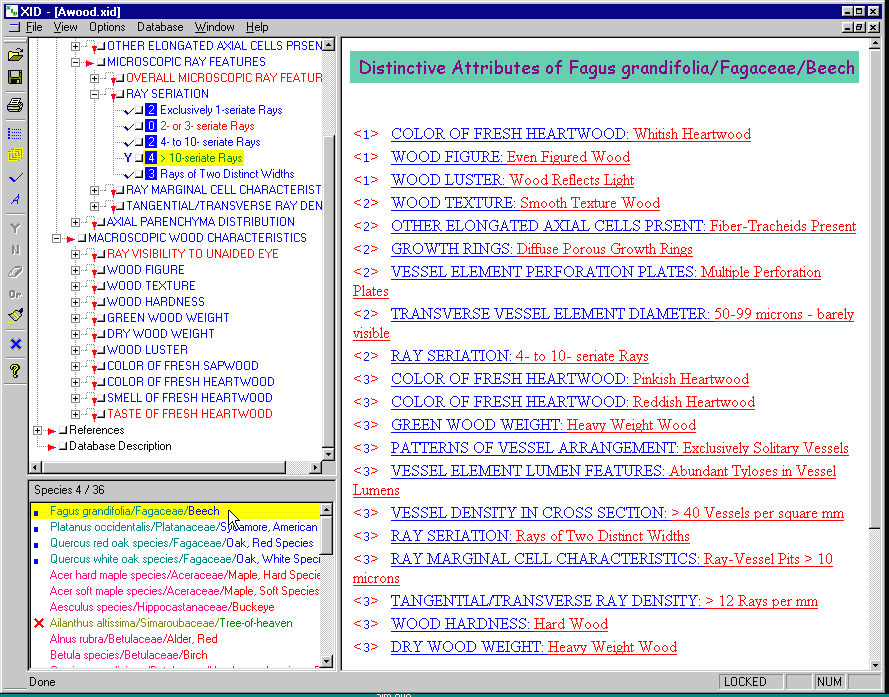This screenshot has height=697, width=889.
Task: Click the blue dotted list icon
Action: pyautogui.click(x=15, y=132)
